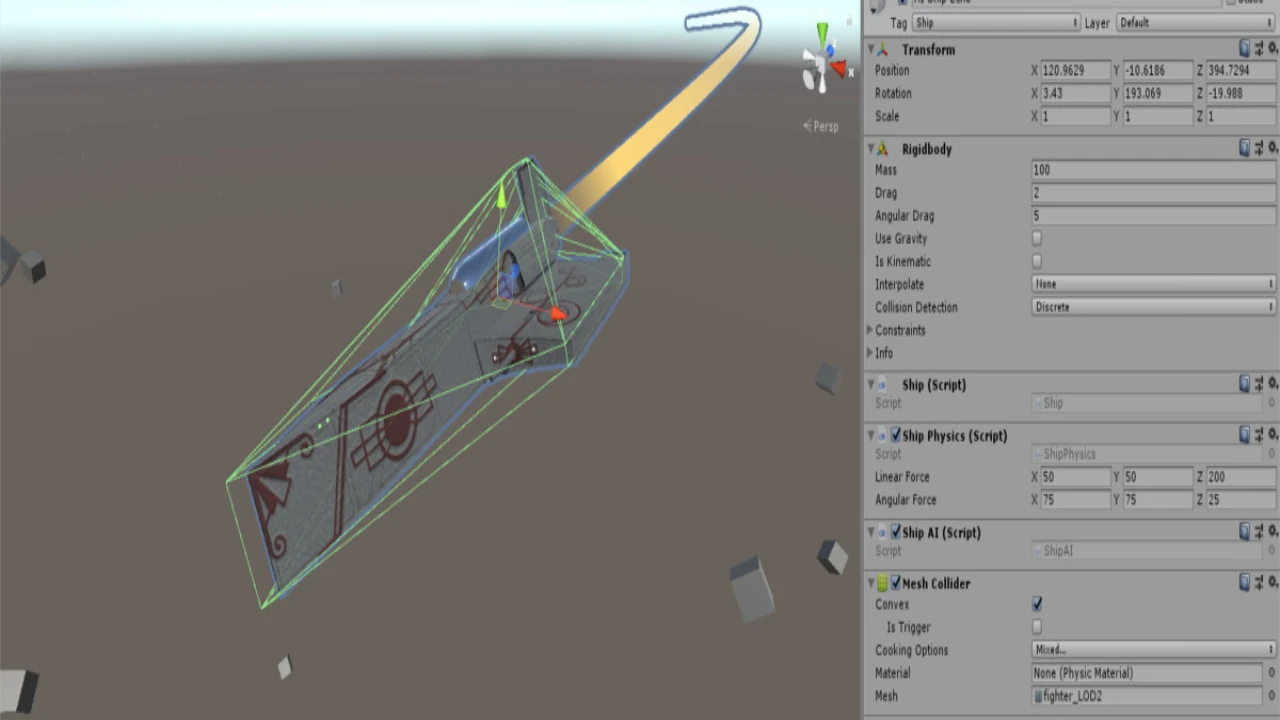1280x720 pixels.
Task: Open the Interpolate dropdown set to None
Action: pos(1153,284)
